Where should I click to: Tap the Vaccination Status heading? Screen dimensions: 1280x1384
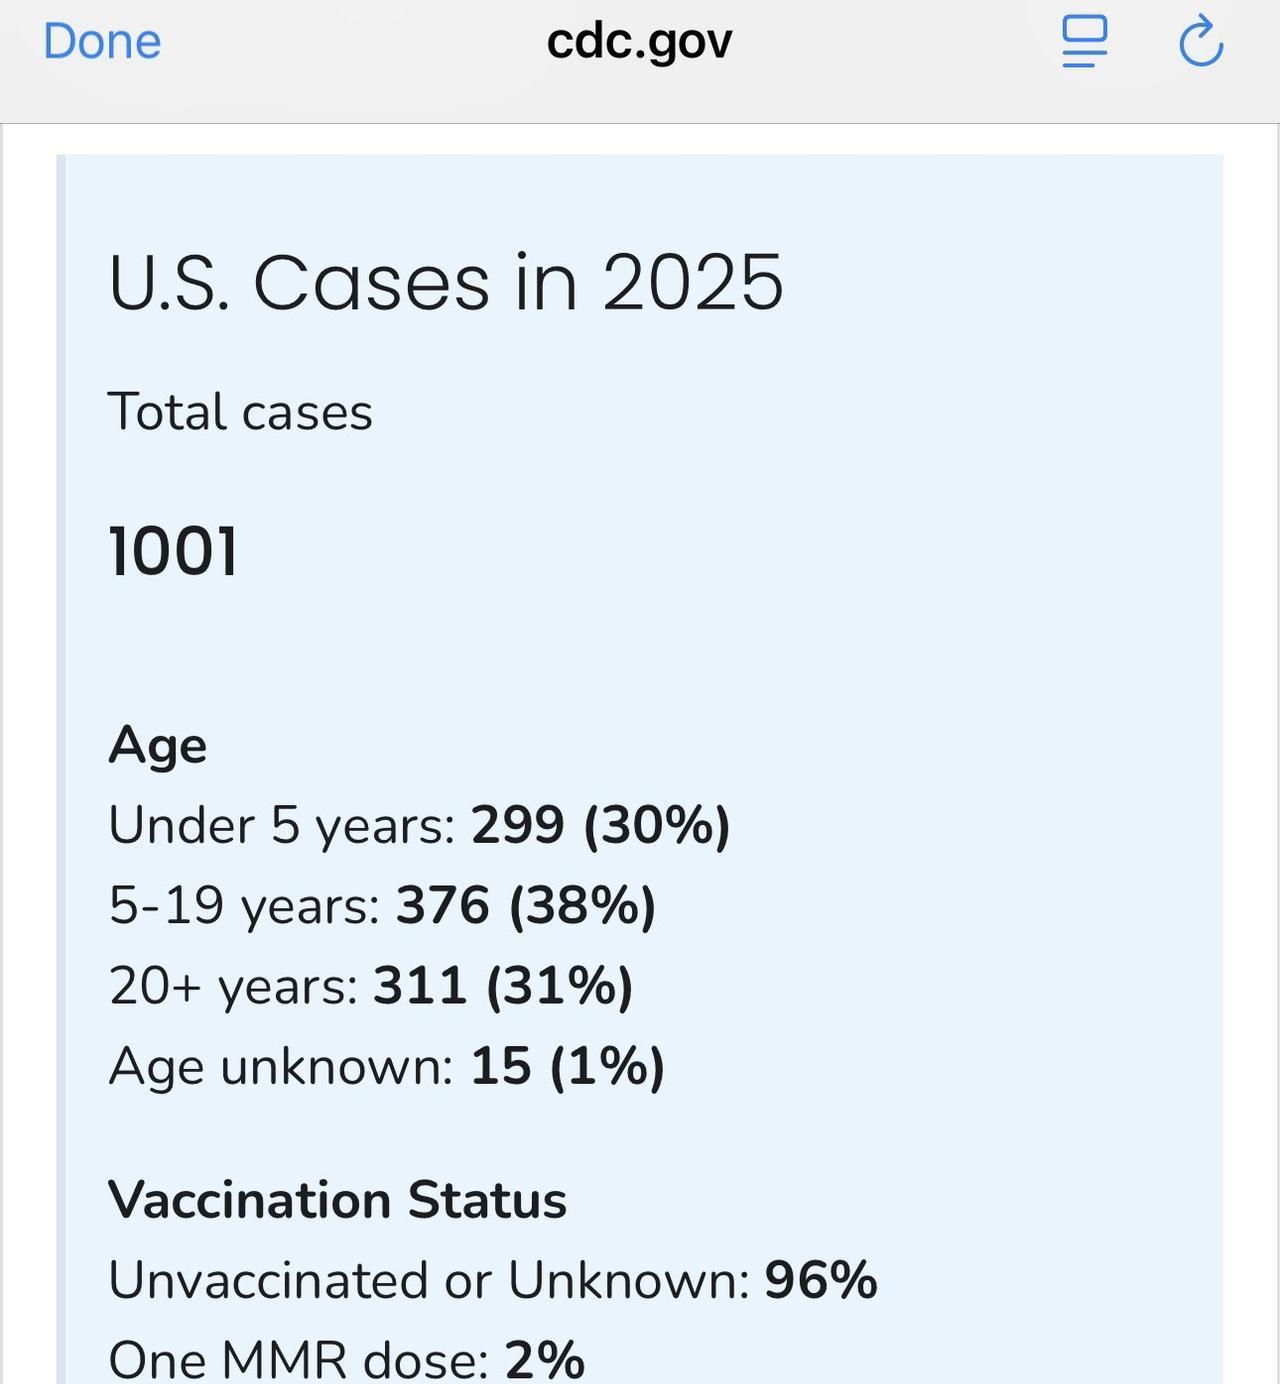(x=338, y=1200)
